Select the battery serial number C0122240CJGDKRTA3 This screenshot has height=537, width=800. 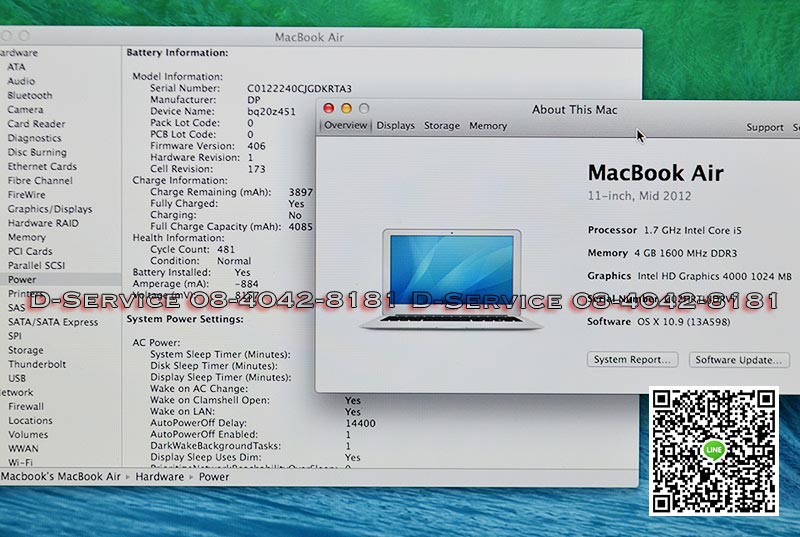click(299, 89)
